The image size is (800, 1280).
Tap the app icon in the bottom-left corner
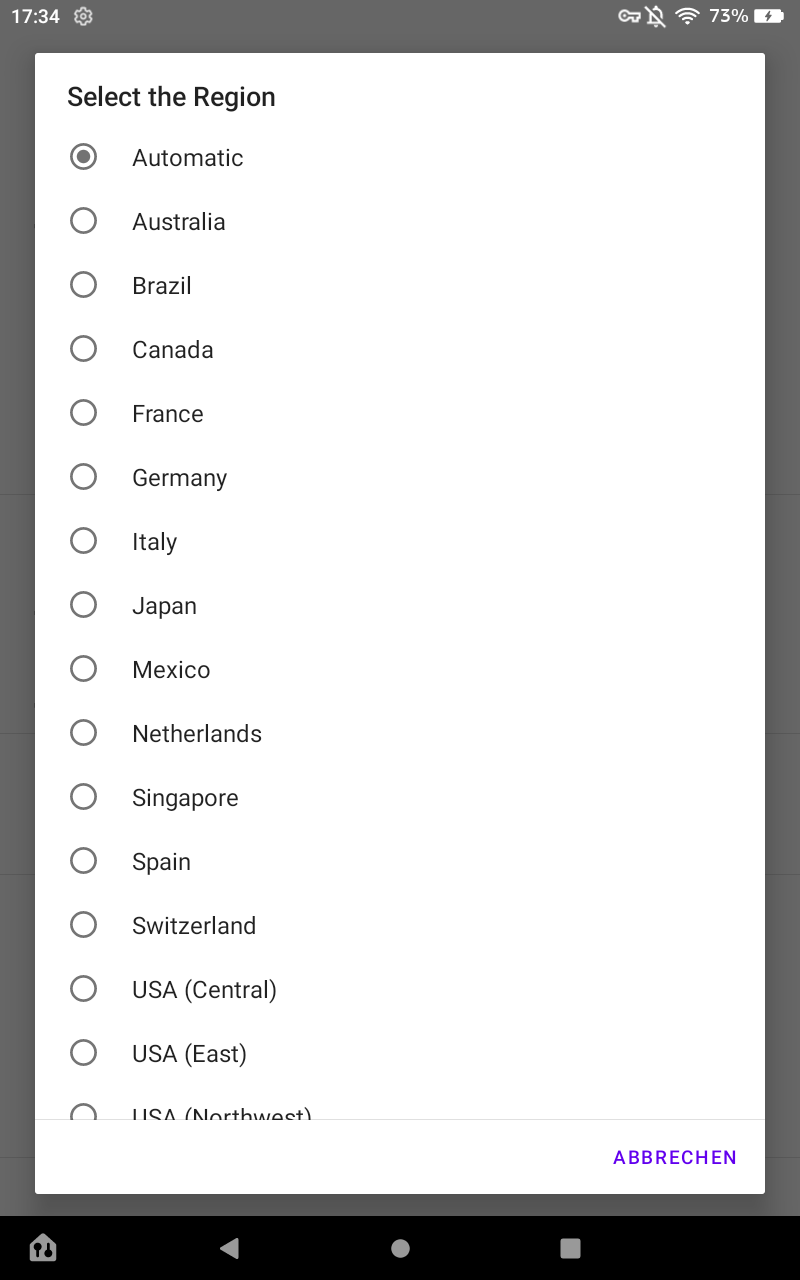point(42,1248)
